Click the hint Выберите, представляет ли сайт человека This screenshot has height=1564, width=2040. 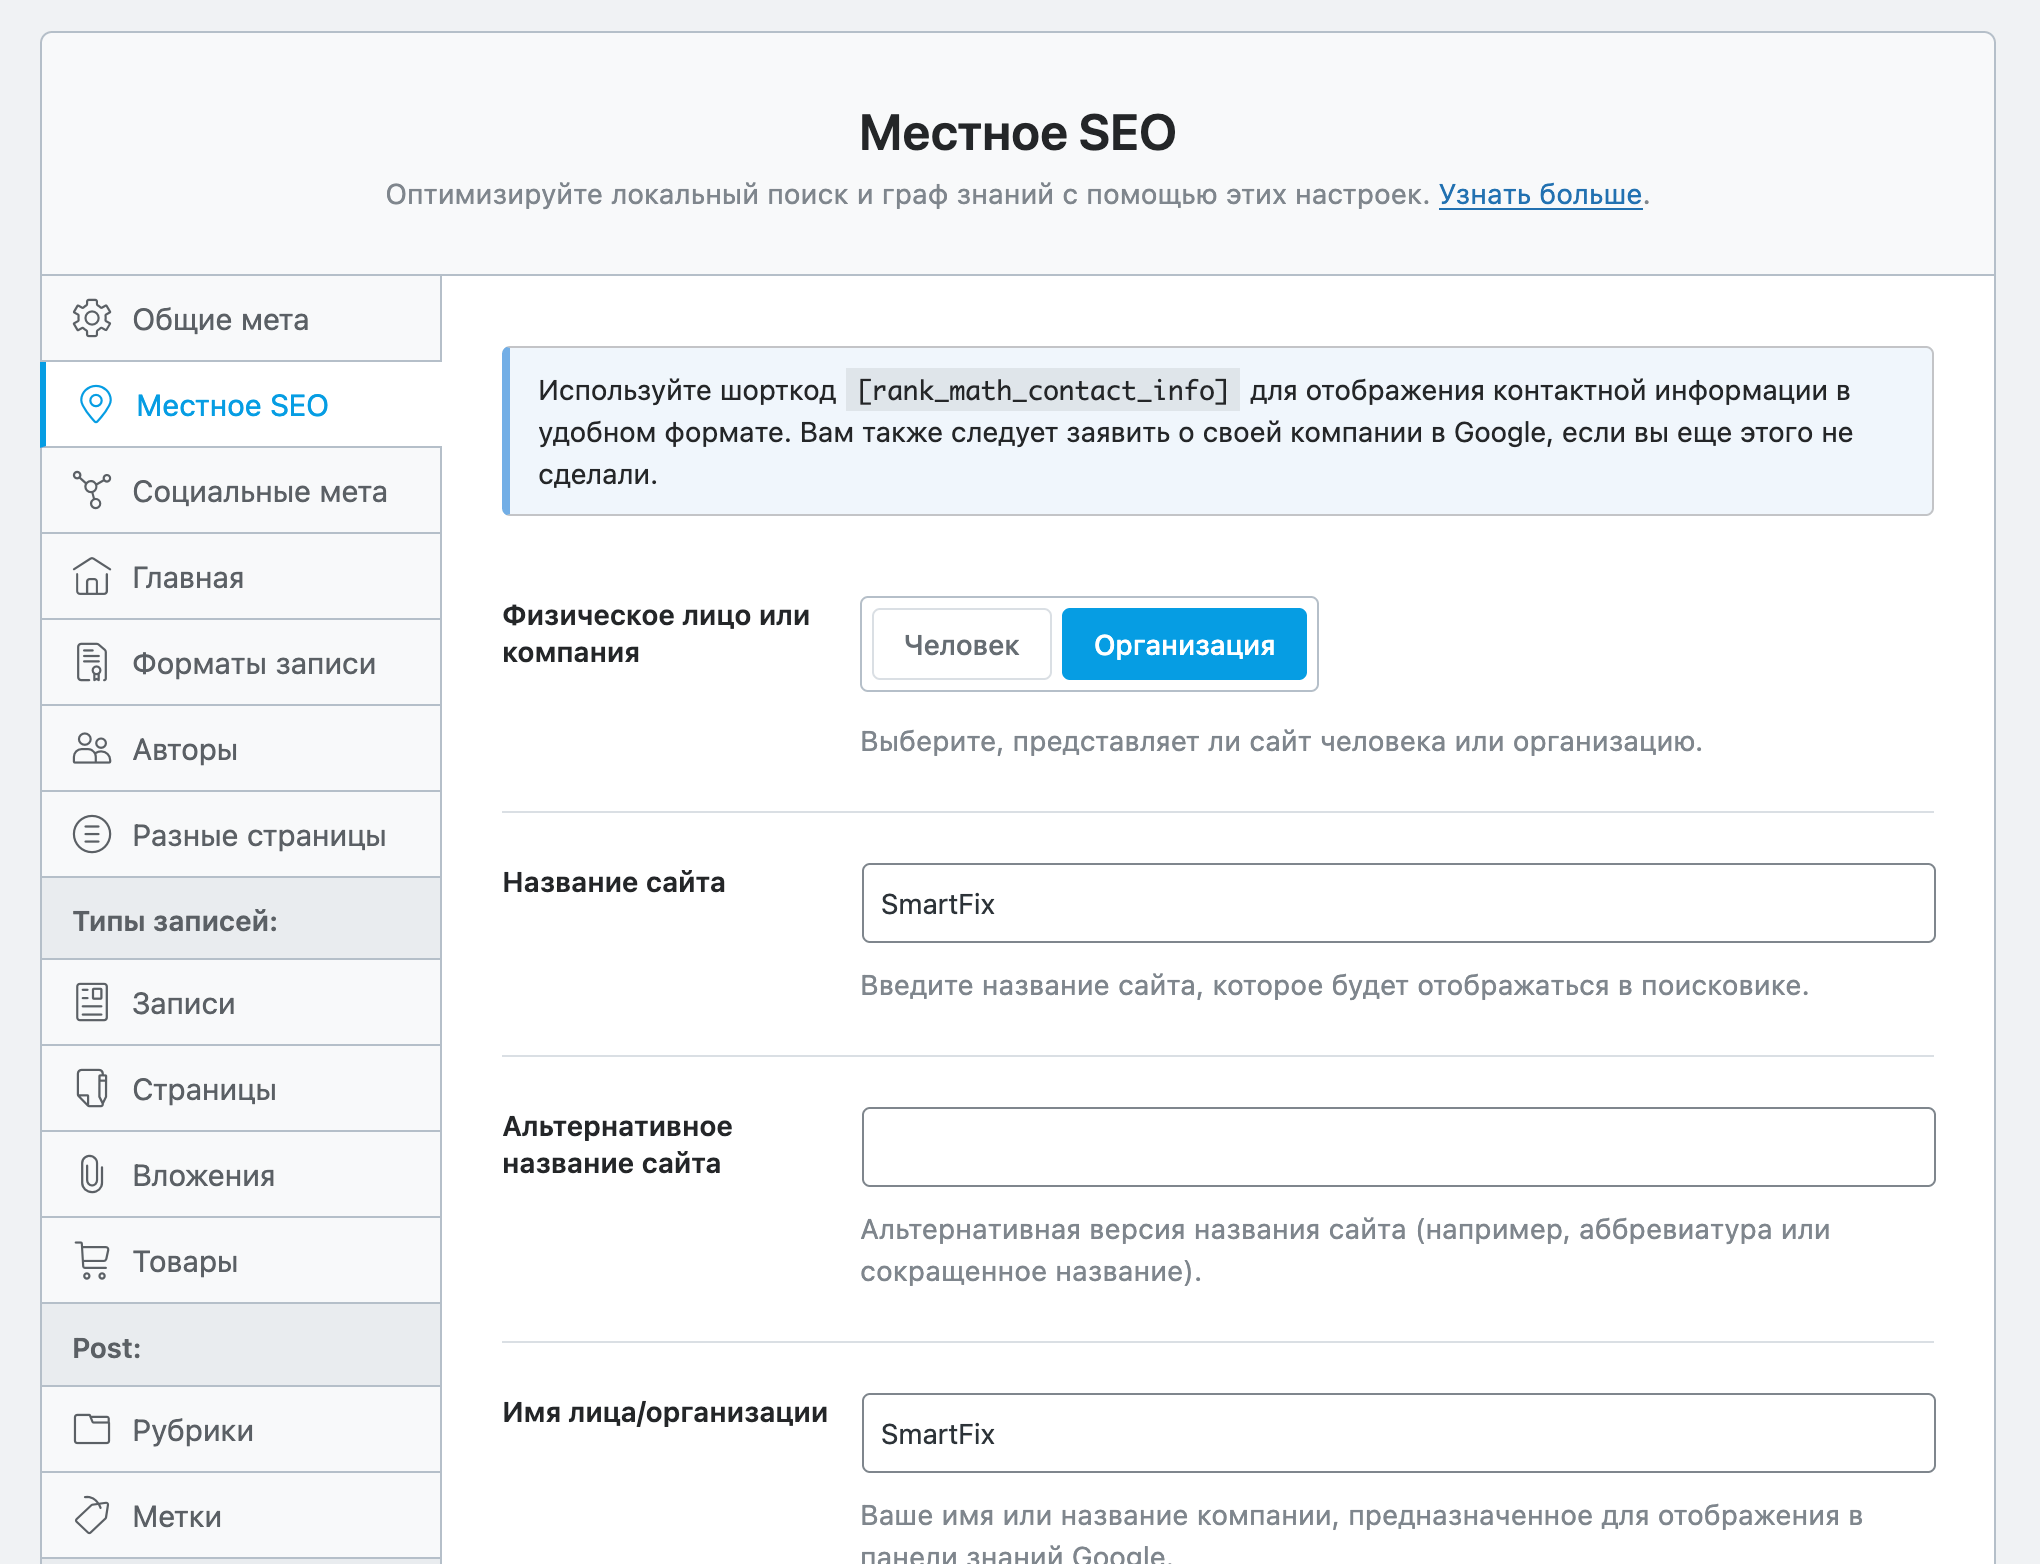[1281, 741]
